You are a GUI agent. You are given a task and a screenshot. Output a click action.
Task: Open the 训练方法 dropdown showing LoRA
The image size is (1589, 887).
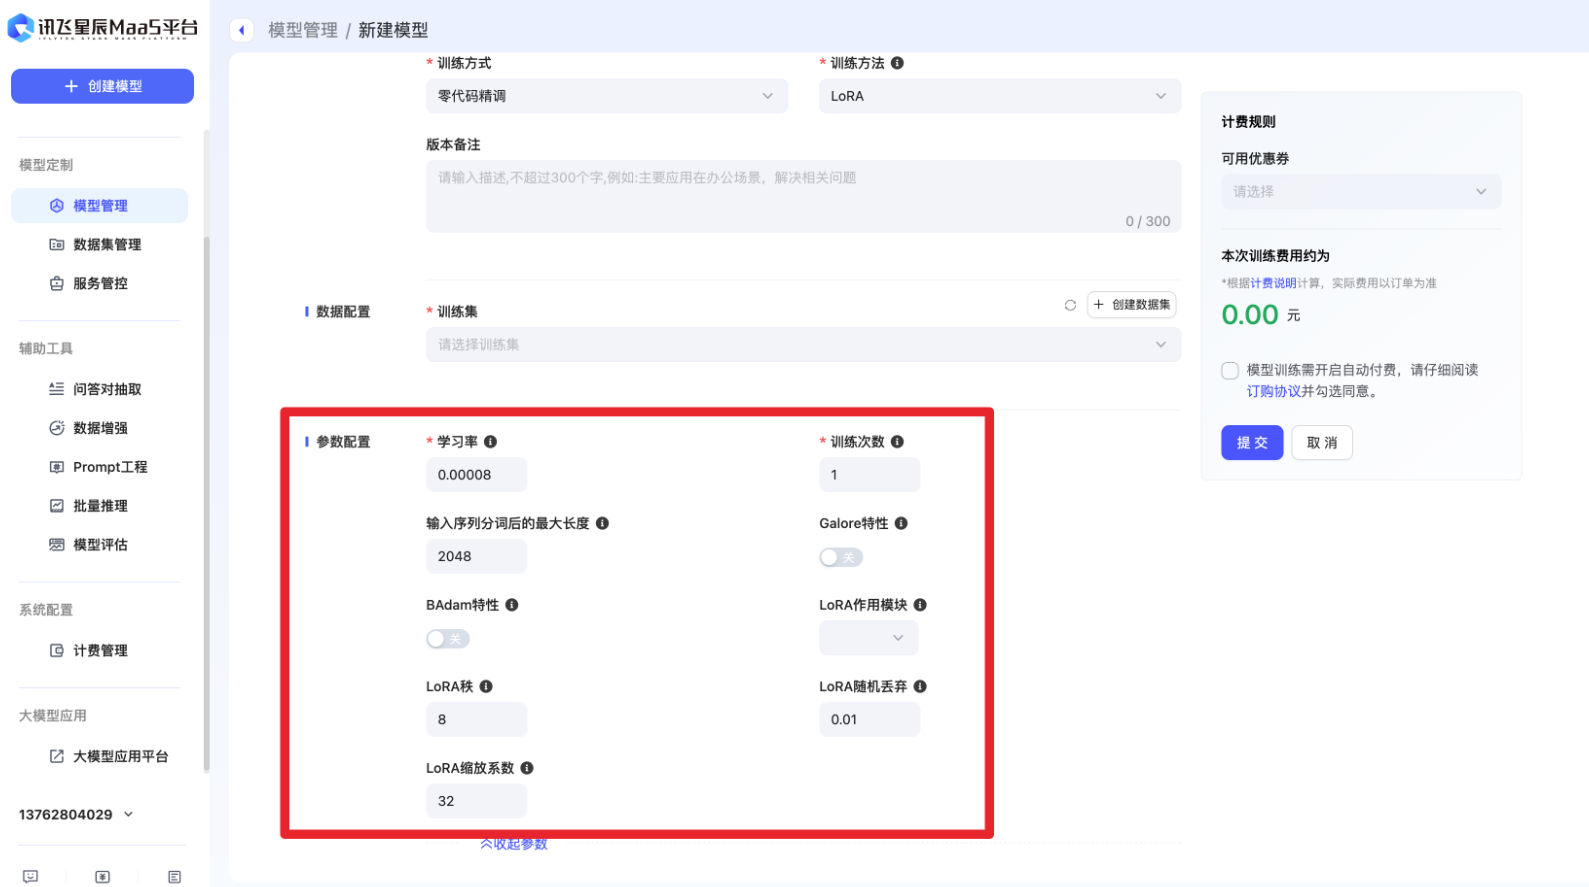click(x=1000, y=96)
